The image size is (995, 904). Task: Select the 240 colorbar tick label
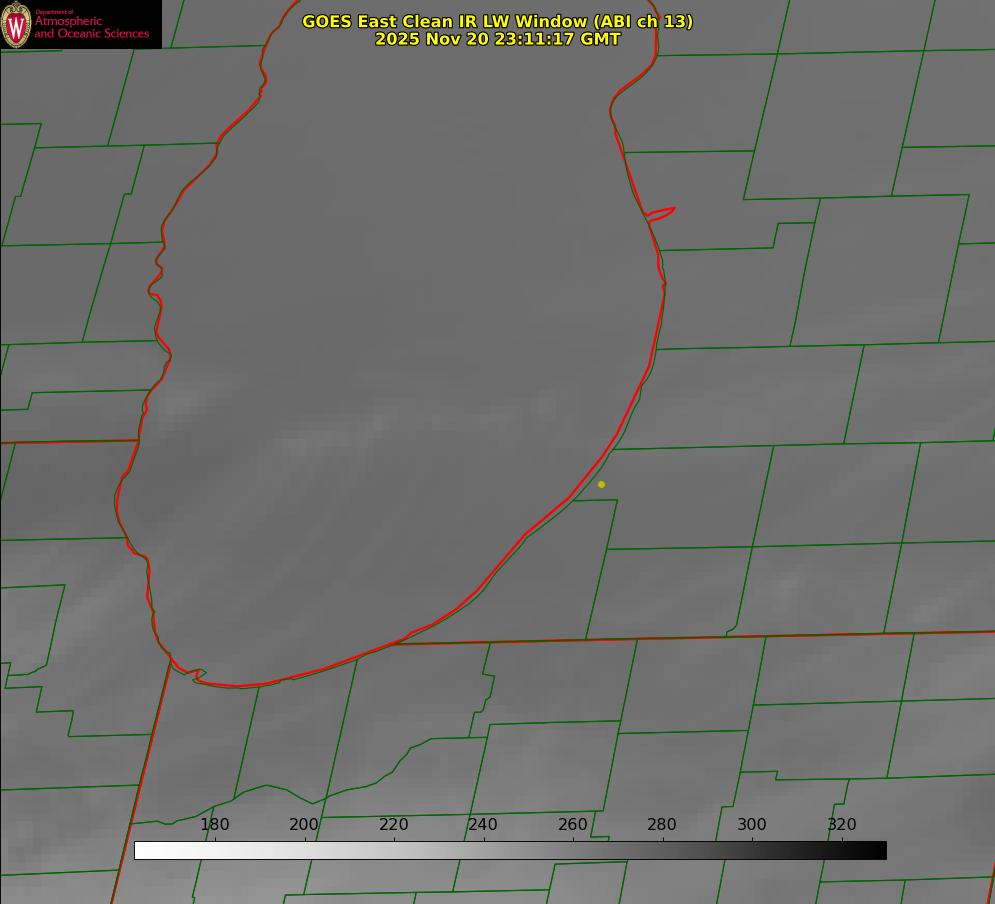tap(483, 824)
